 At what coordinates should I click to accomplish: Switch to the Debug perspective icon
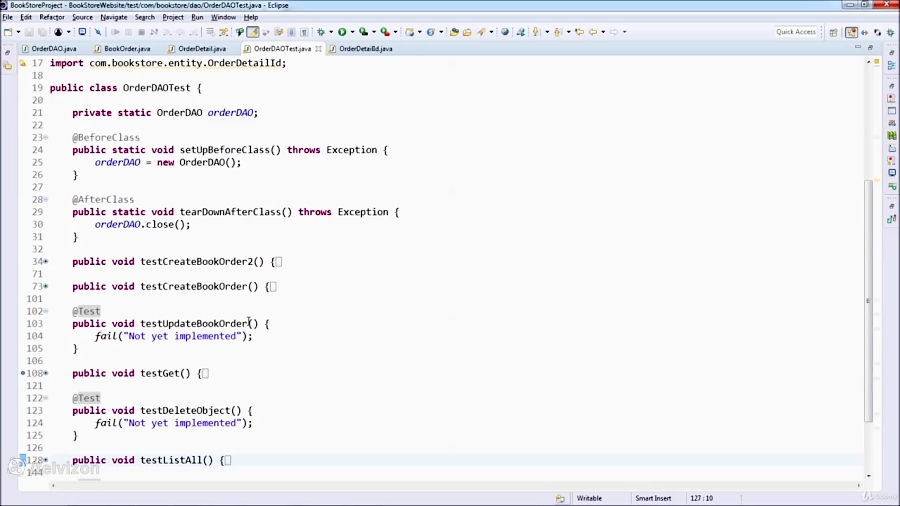pos(891,32)
